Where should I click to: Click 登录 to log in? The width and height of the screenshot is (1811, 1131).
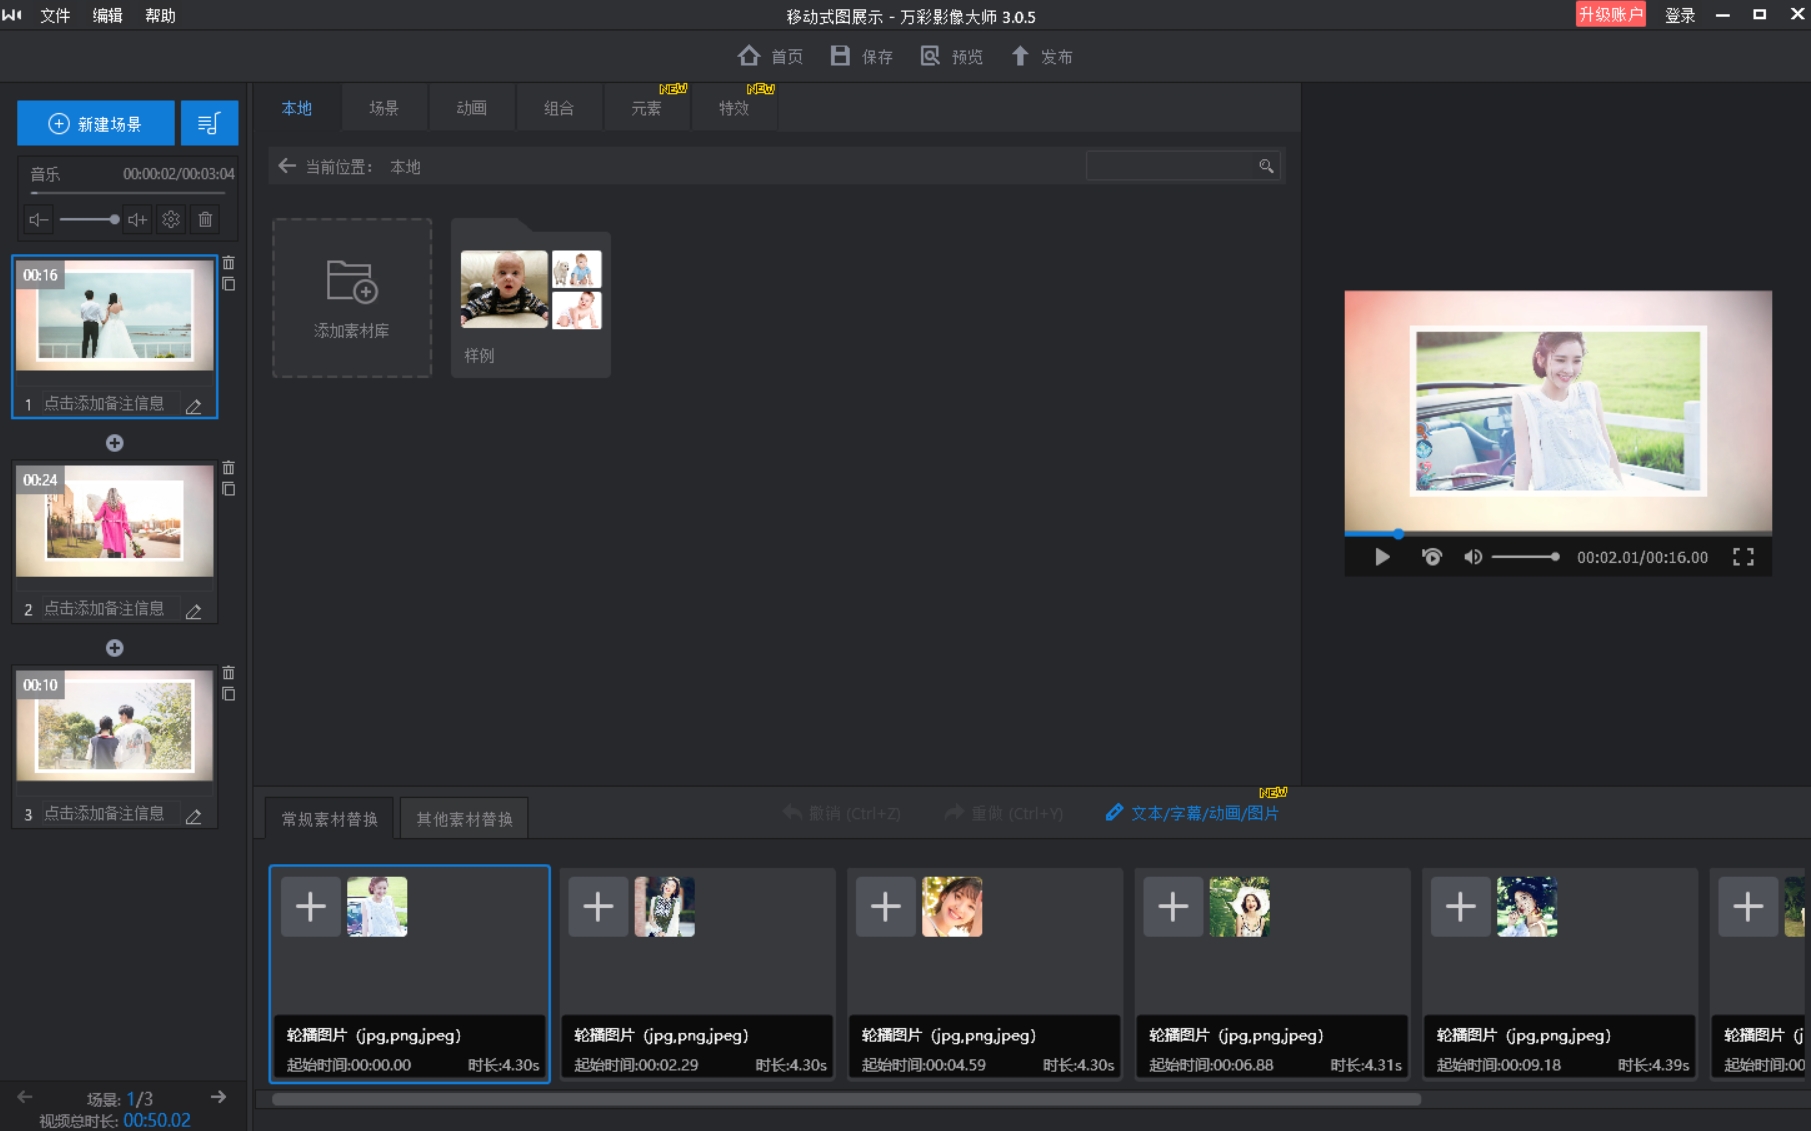(1680, 15)
